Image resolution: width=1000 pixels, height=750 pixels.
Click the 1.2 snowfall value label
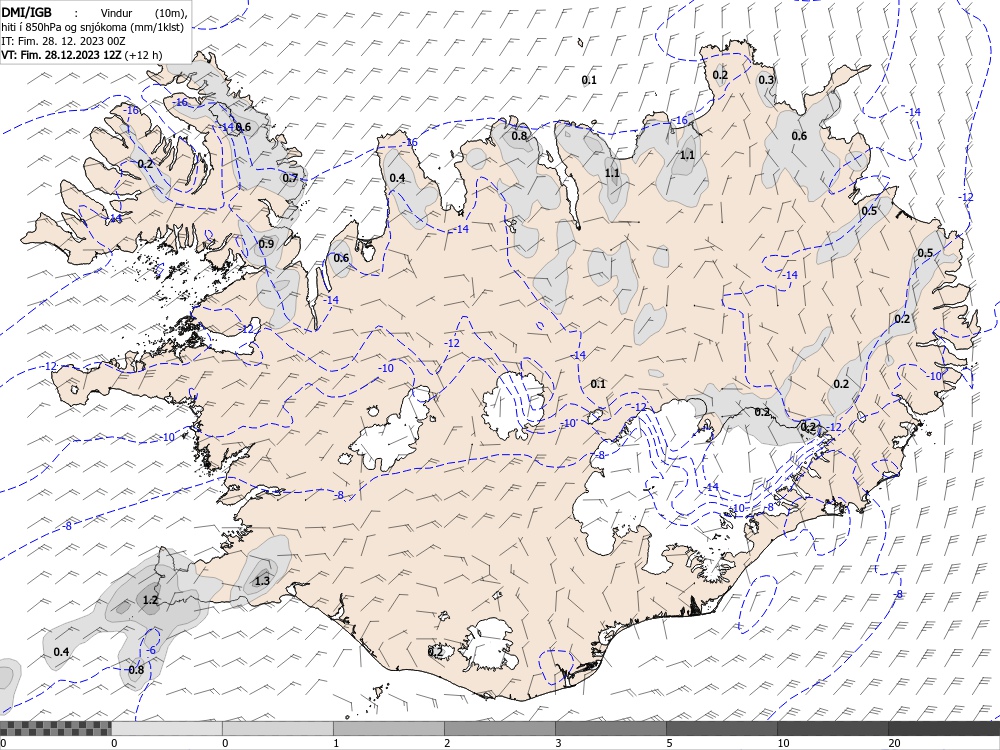point(150,599)
